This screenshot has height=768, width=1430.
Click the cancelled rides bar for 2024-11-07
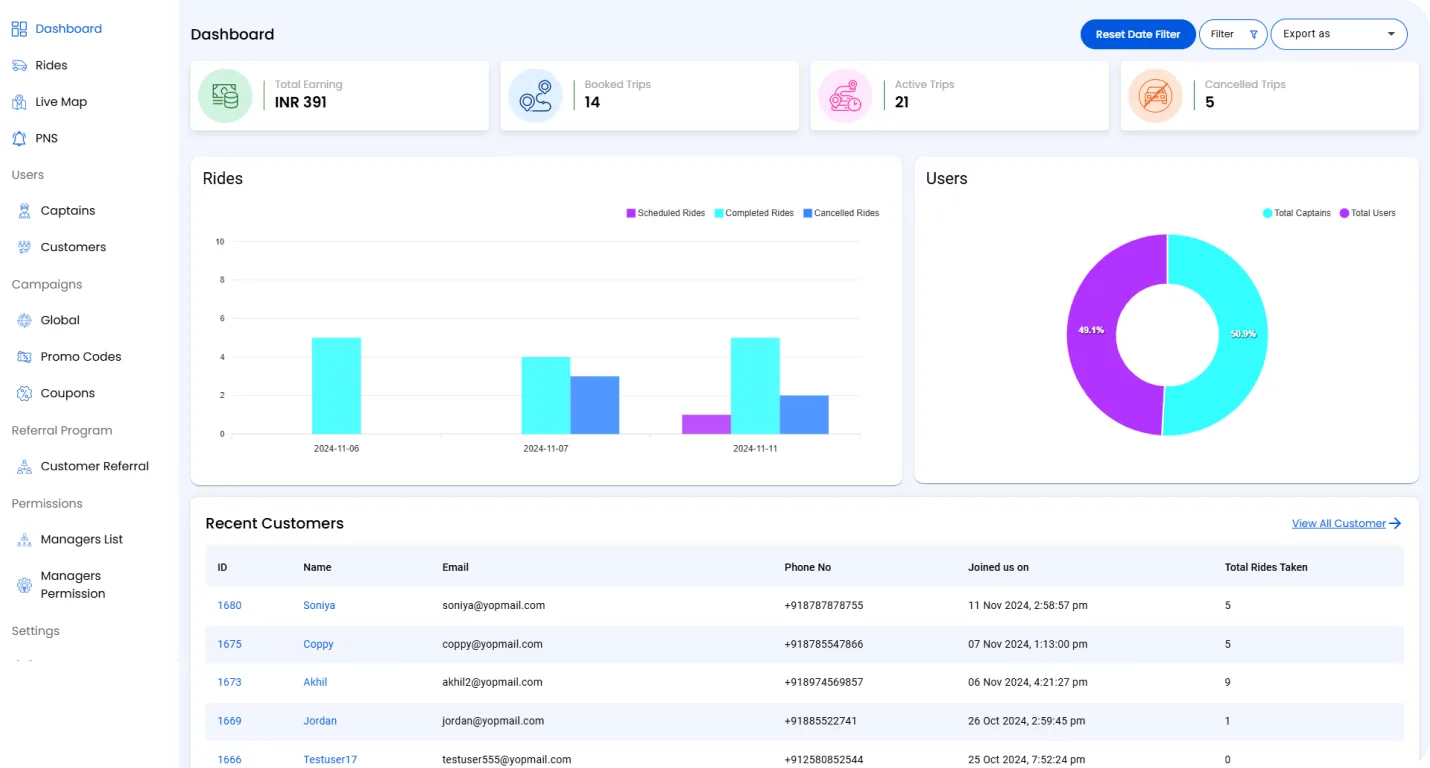[x=595, y=405]
